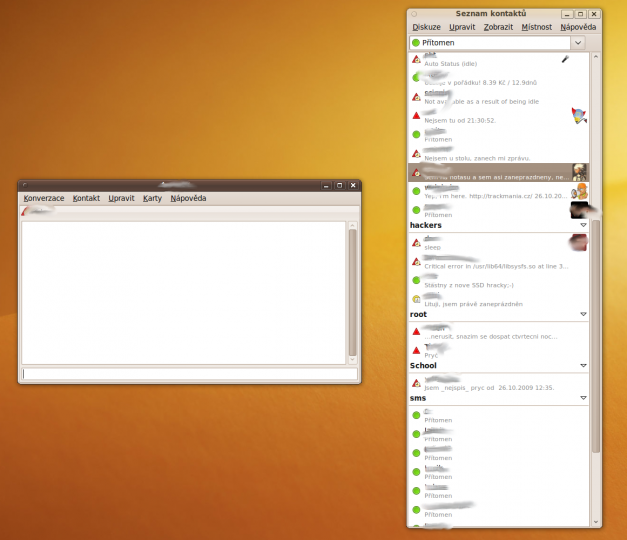
Task: Click avatar of trackmania.cz contact
Action: (x=579, y=191)
